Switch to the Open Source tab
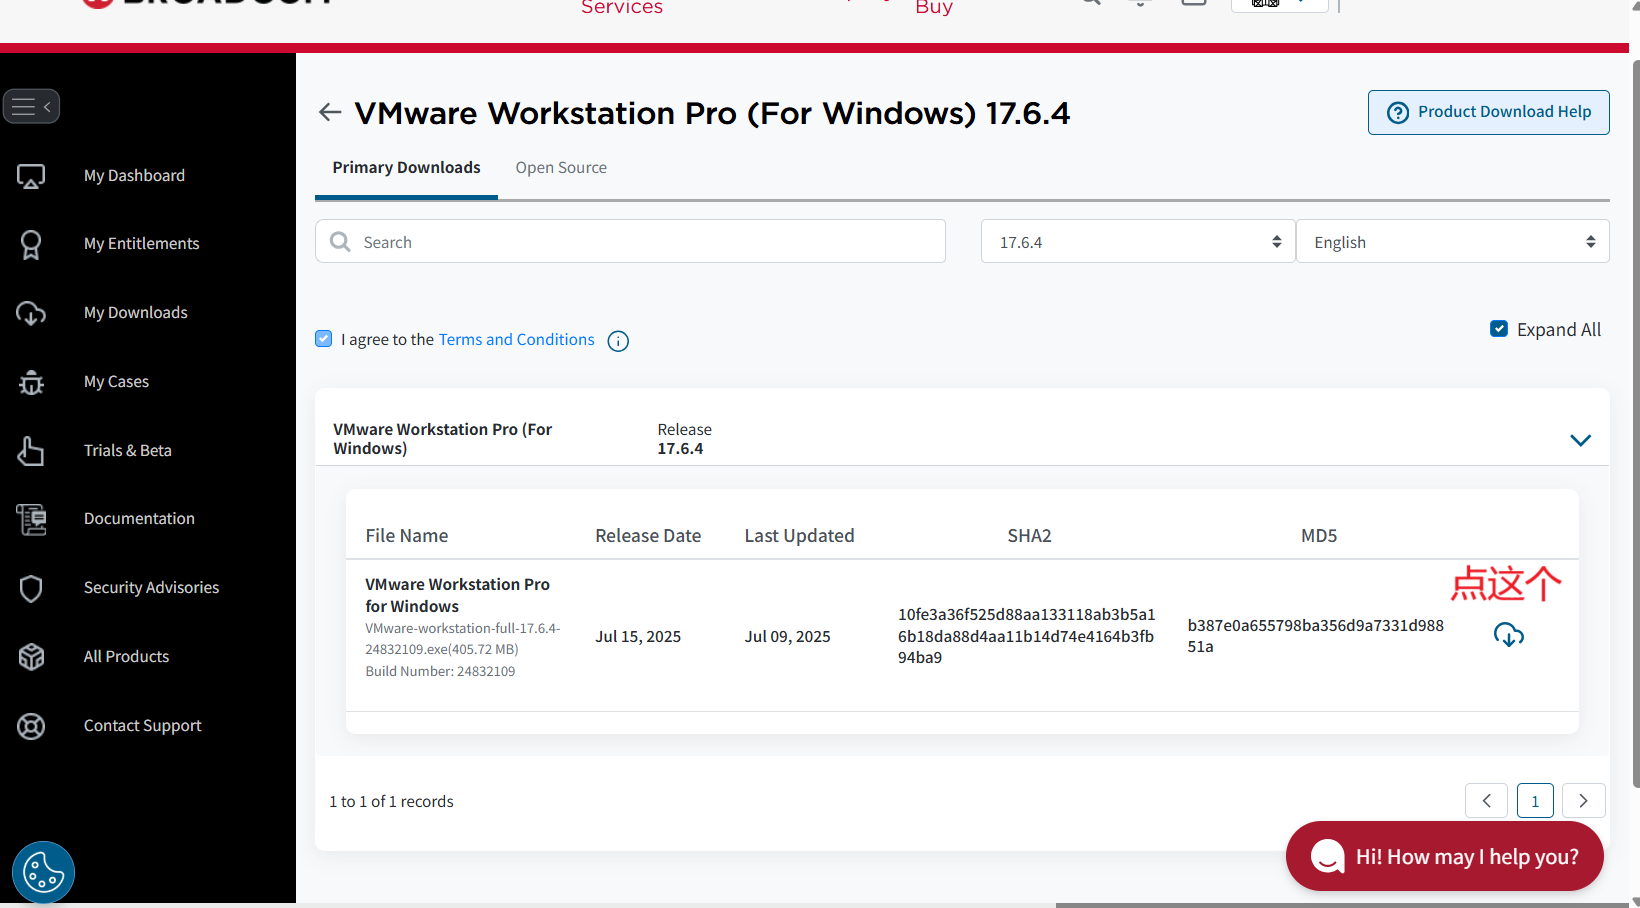Viewport: 1640px width, 908px height. (561, 168)
